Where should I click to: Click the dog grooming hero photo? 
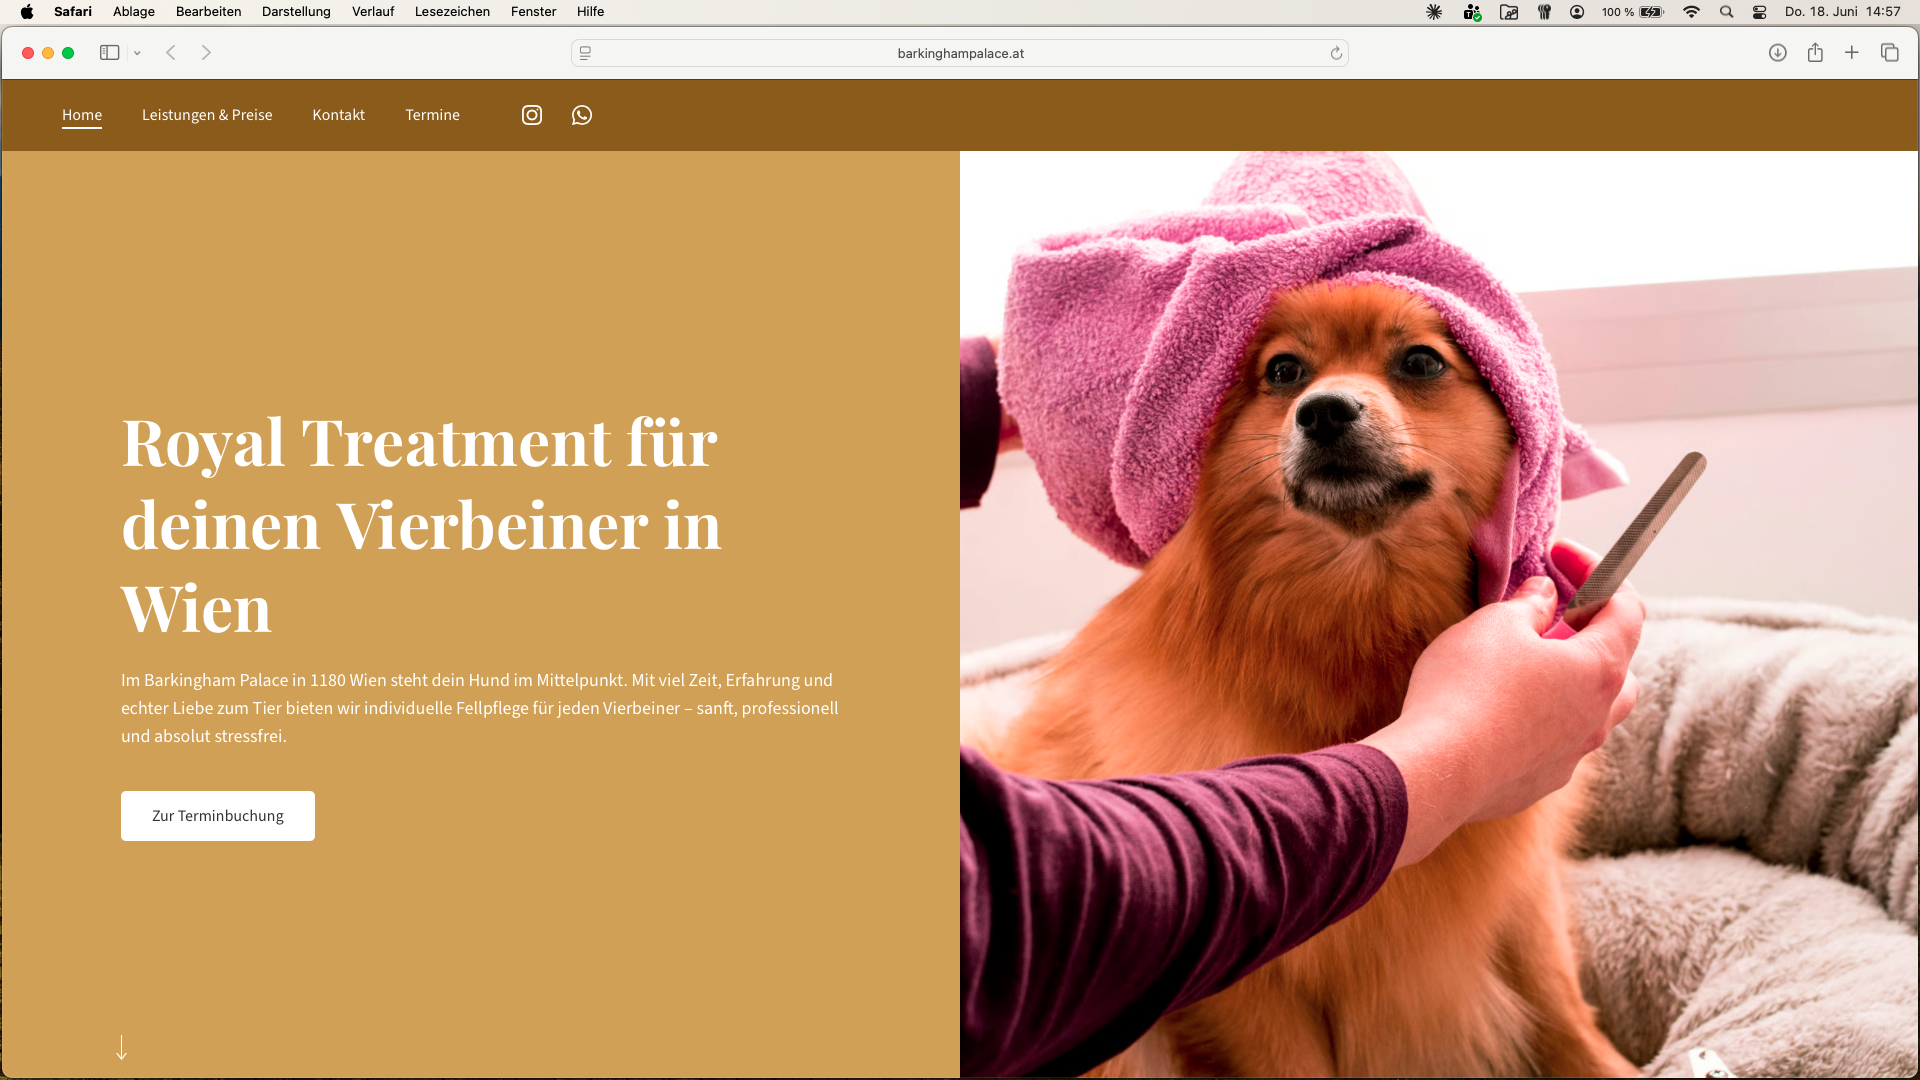1439,614
